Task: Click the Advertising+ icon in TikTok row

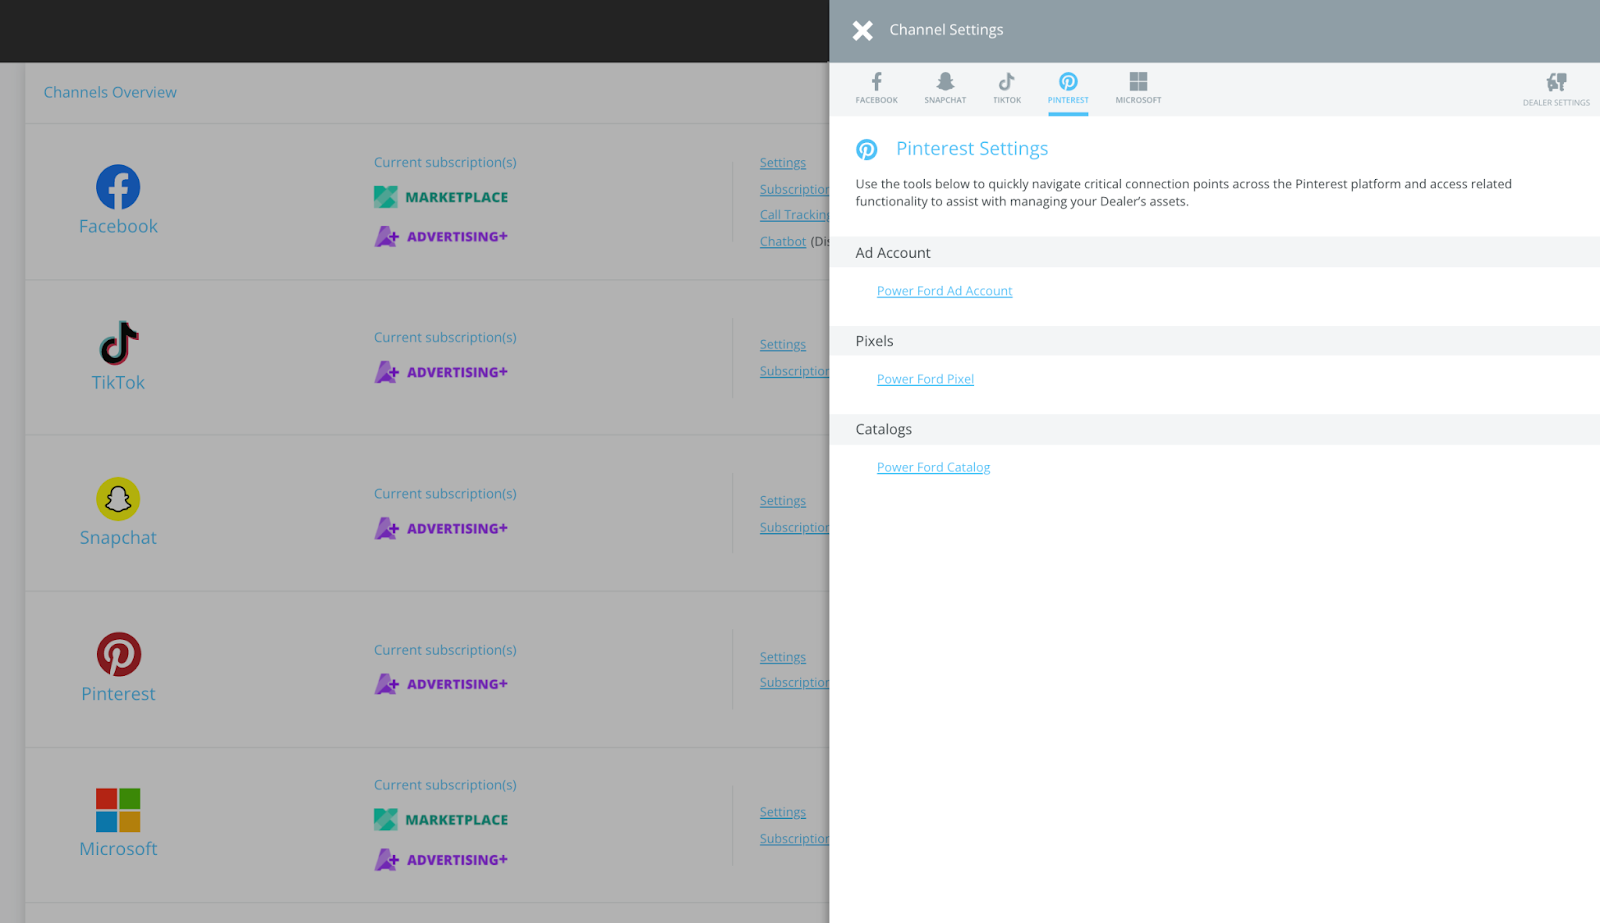Action: click(387, 372)
